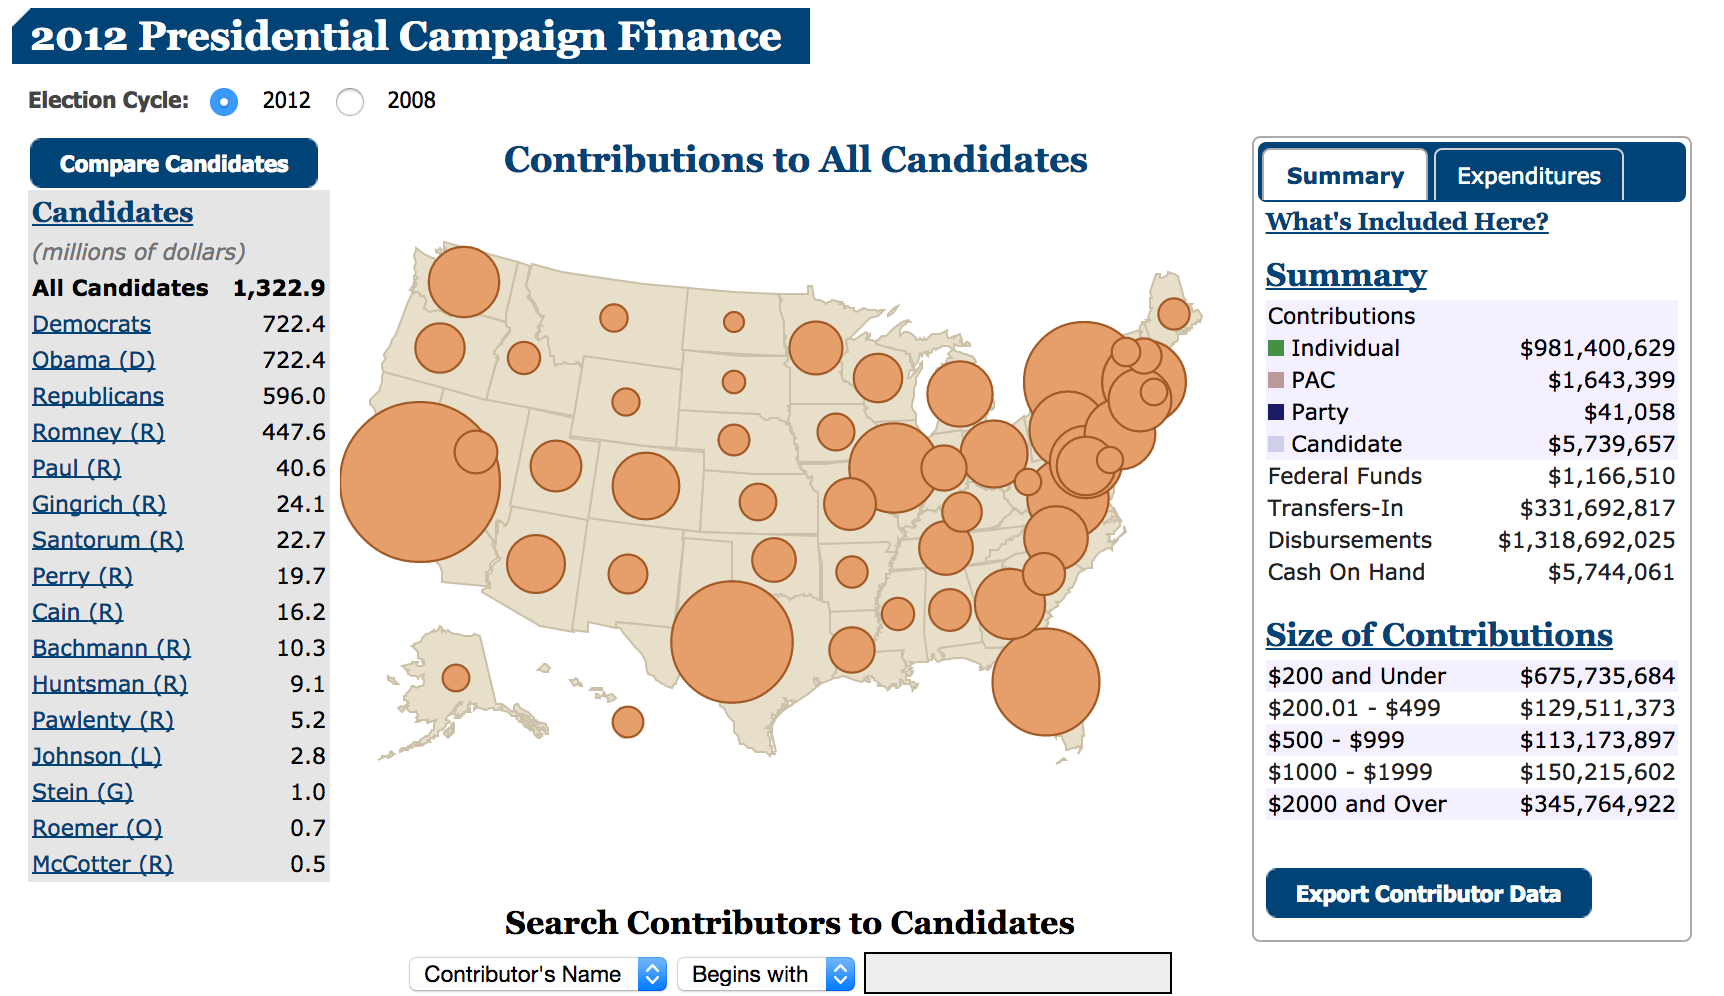
Task: Open the Begins with dropdown
Action: (766, 974)
